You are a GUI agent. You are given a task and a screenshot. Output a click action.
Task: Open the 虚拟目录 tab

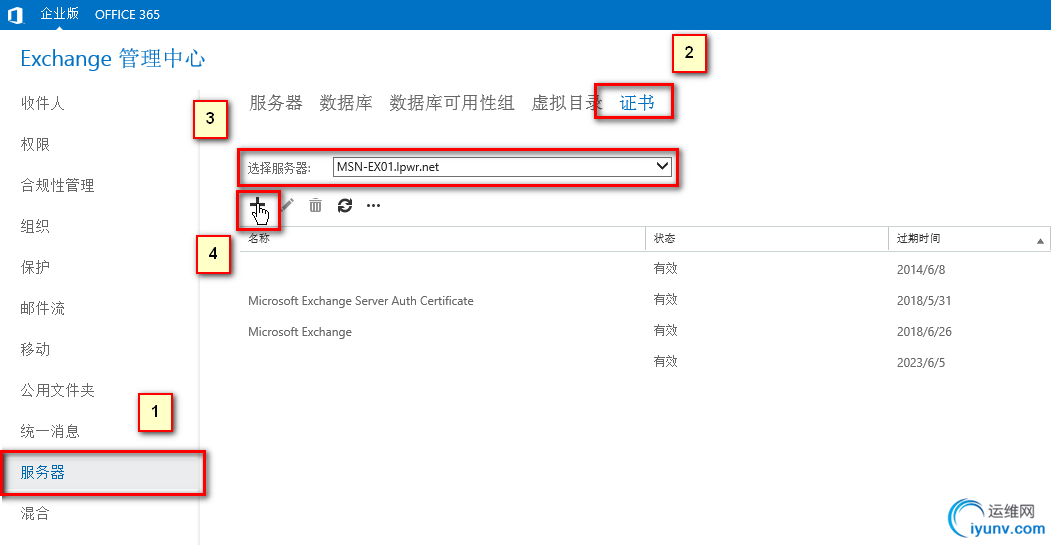[566, 103]
